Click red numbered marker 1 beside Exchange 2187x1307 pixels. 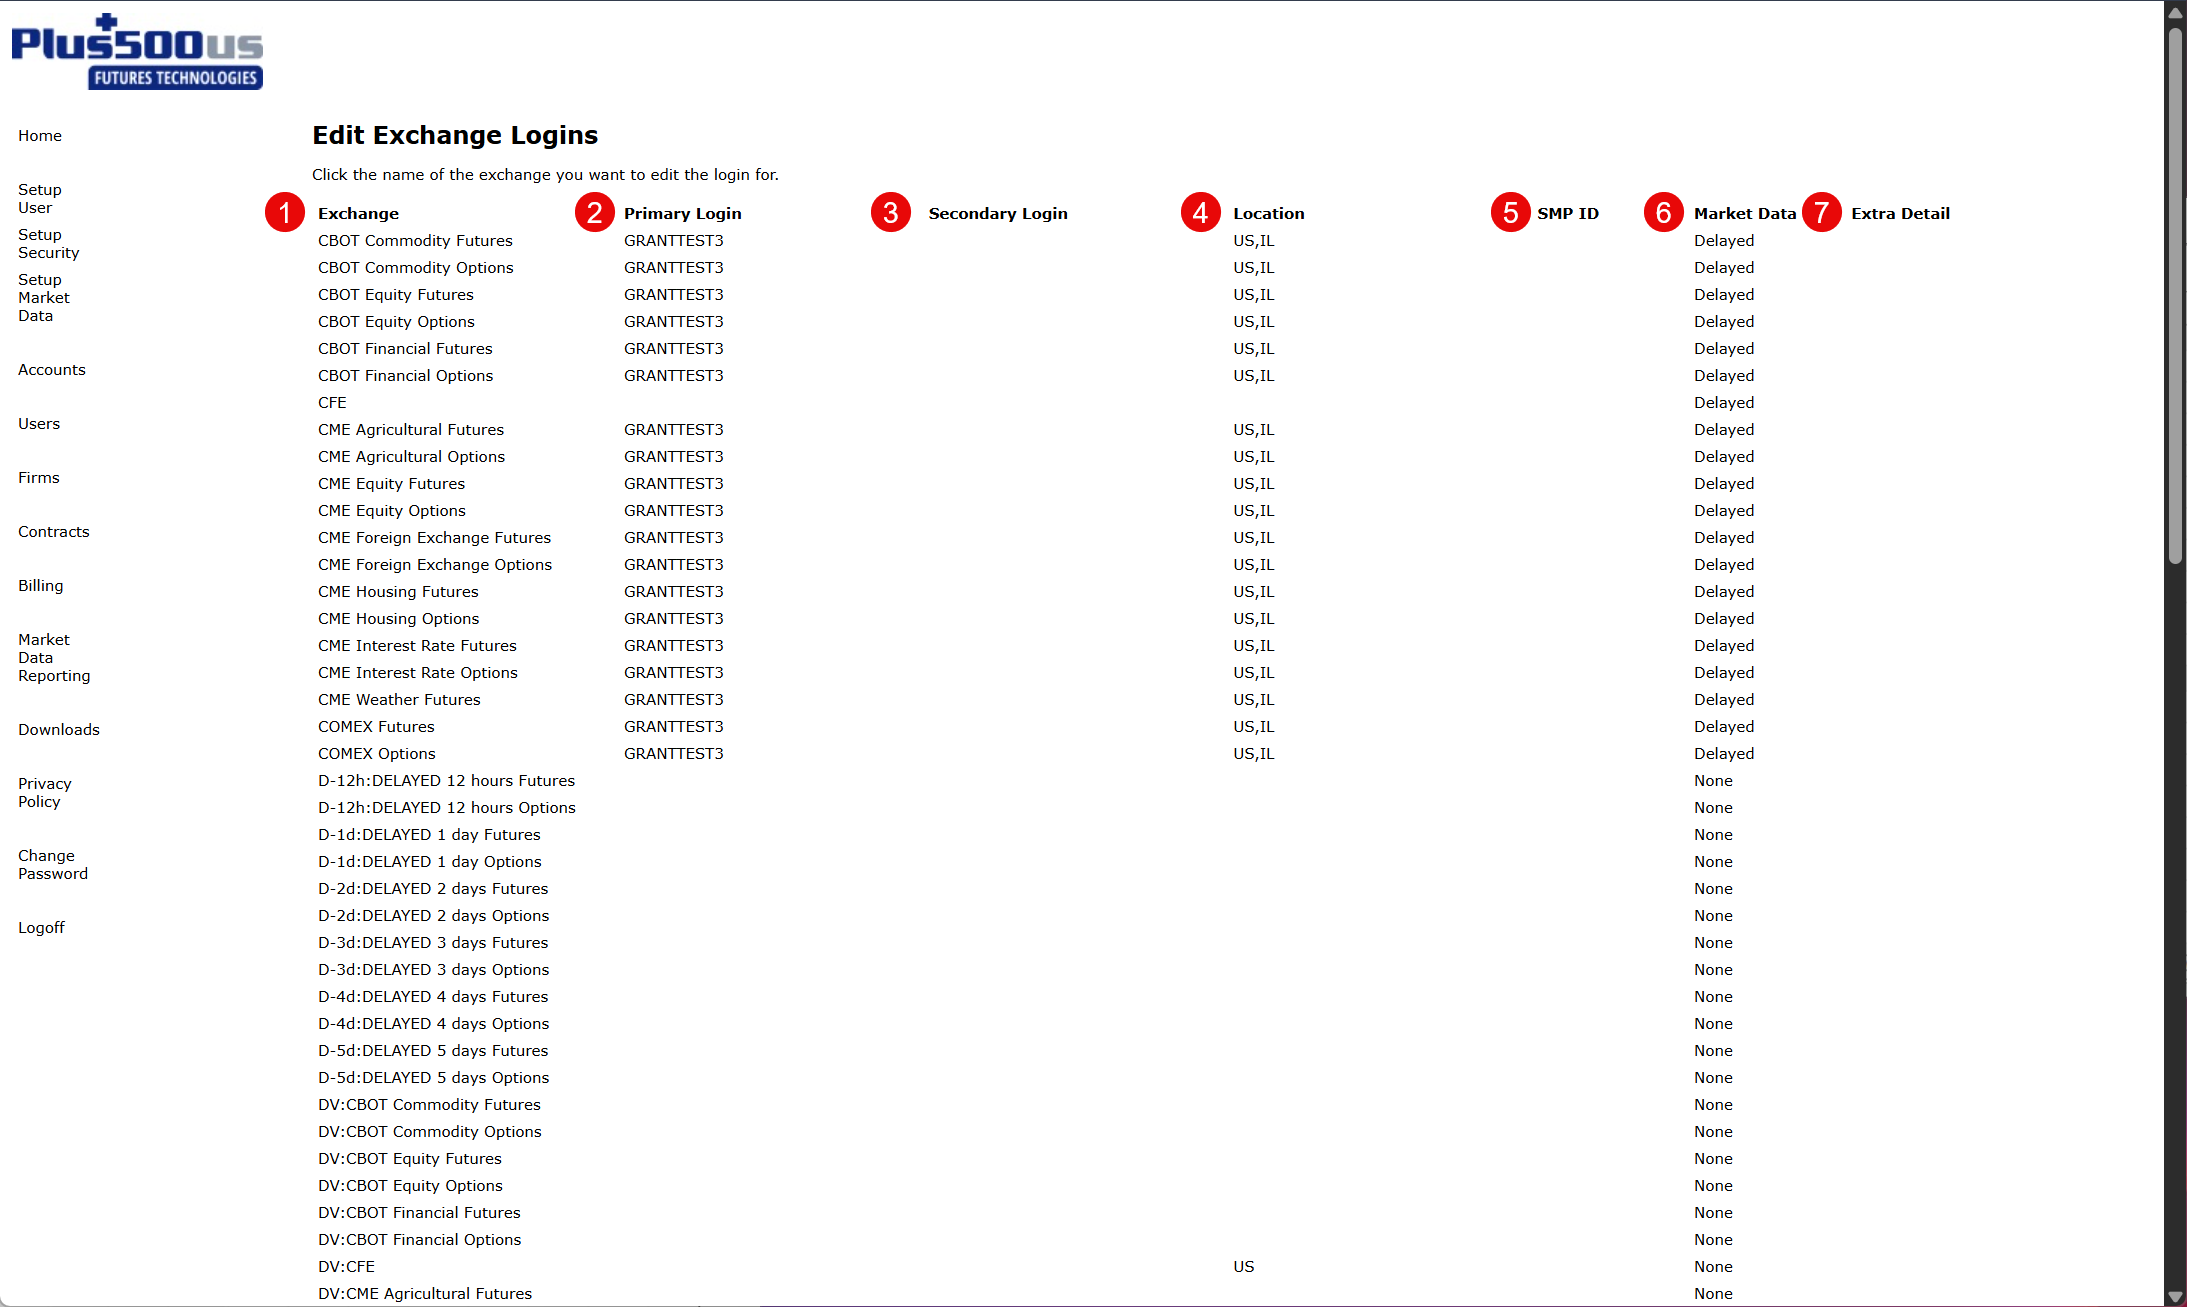(285, 213)
